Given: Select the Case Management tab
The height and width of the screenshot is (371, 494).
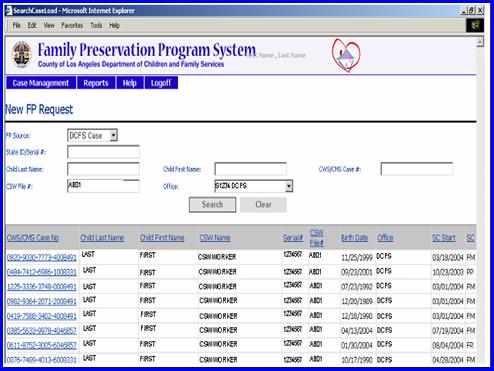Looking at the screenshot, I should pyautogui.click(x=41, y=83).
